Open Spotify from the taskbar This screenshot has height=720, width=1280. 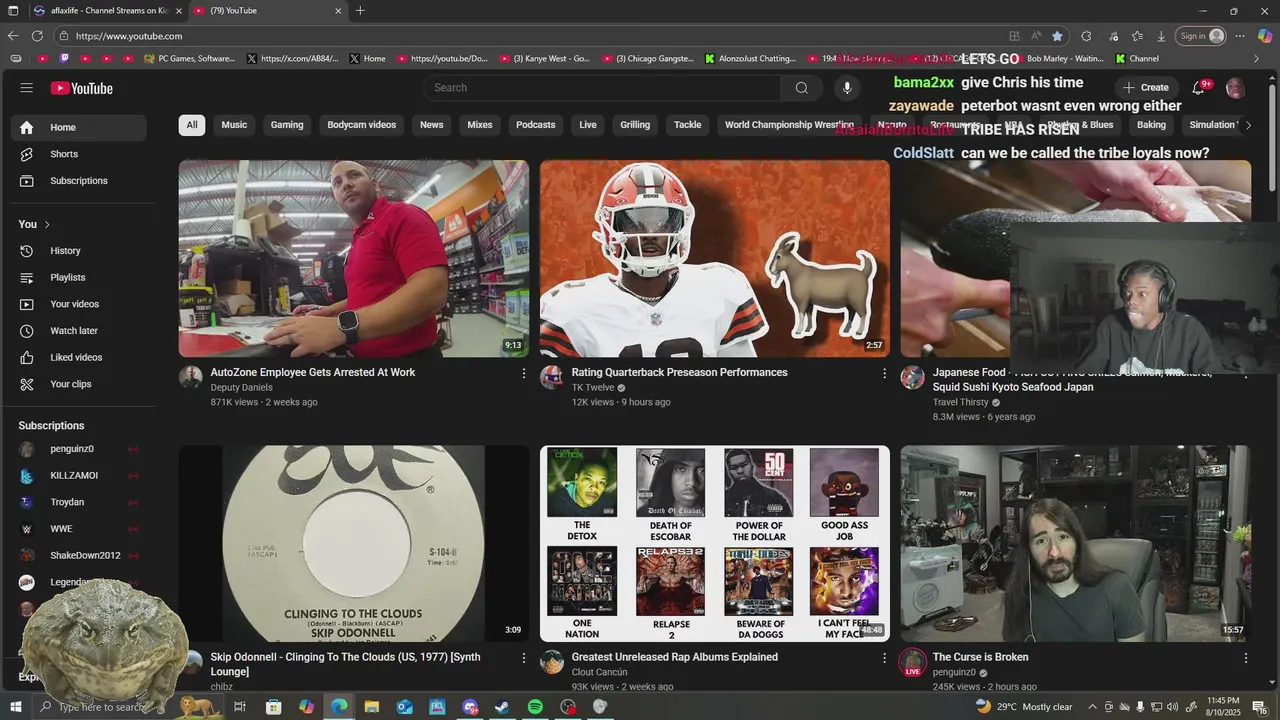pyautogui.click(x=535, y=707)
